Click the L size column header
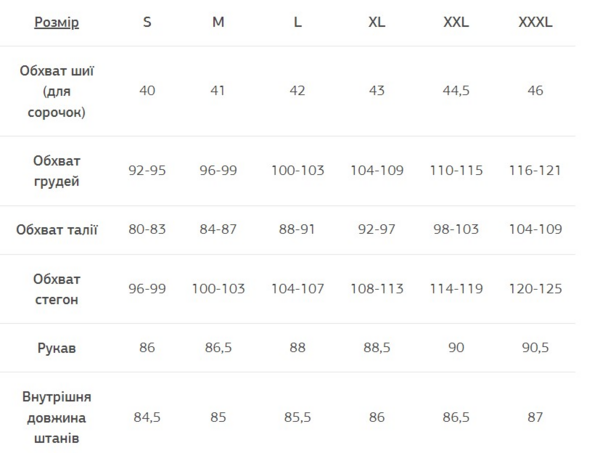This screenshot has height=453, width=600. pyautogui.click(x=298, y=22)
